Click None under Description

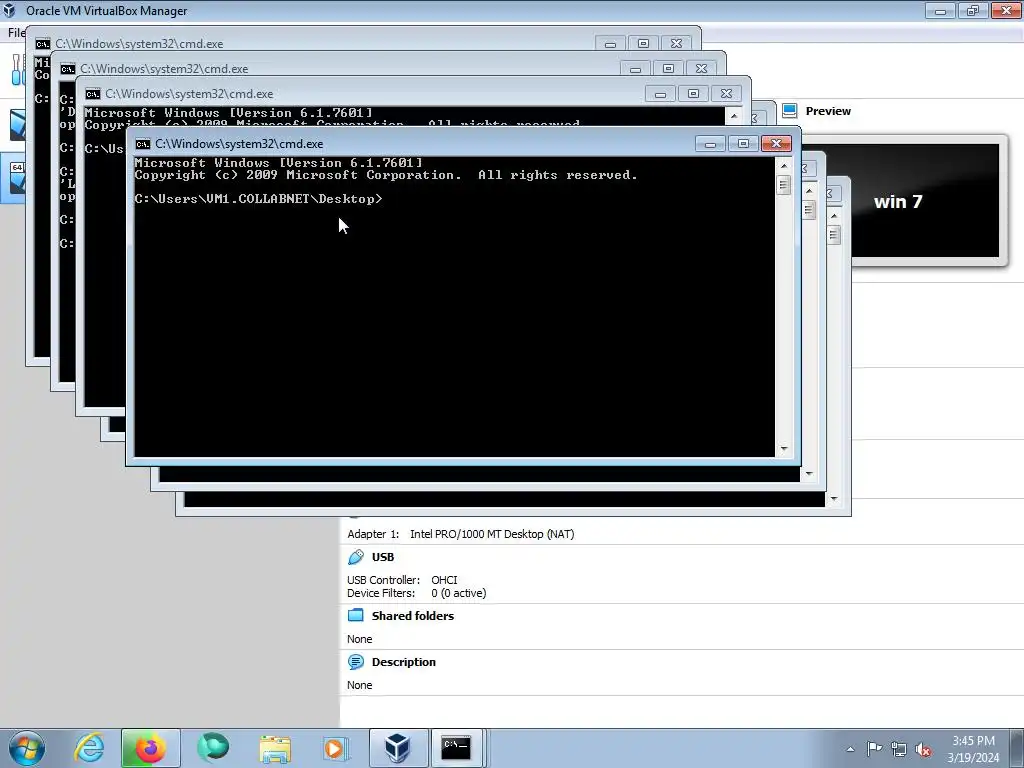360,685
